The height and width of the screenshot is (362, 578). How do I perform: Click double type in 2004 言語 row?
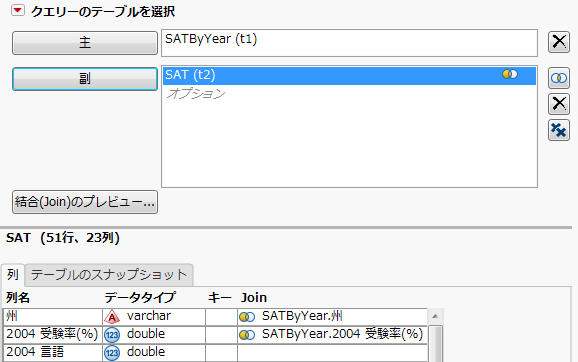tap(146, 352)
